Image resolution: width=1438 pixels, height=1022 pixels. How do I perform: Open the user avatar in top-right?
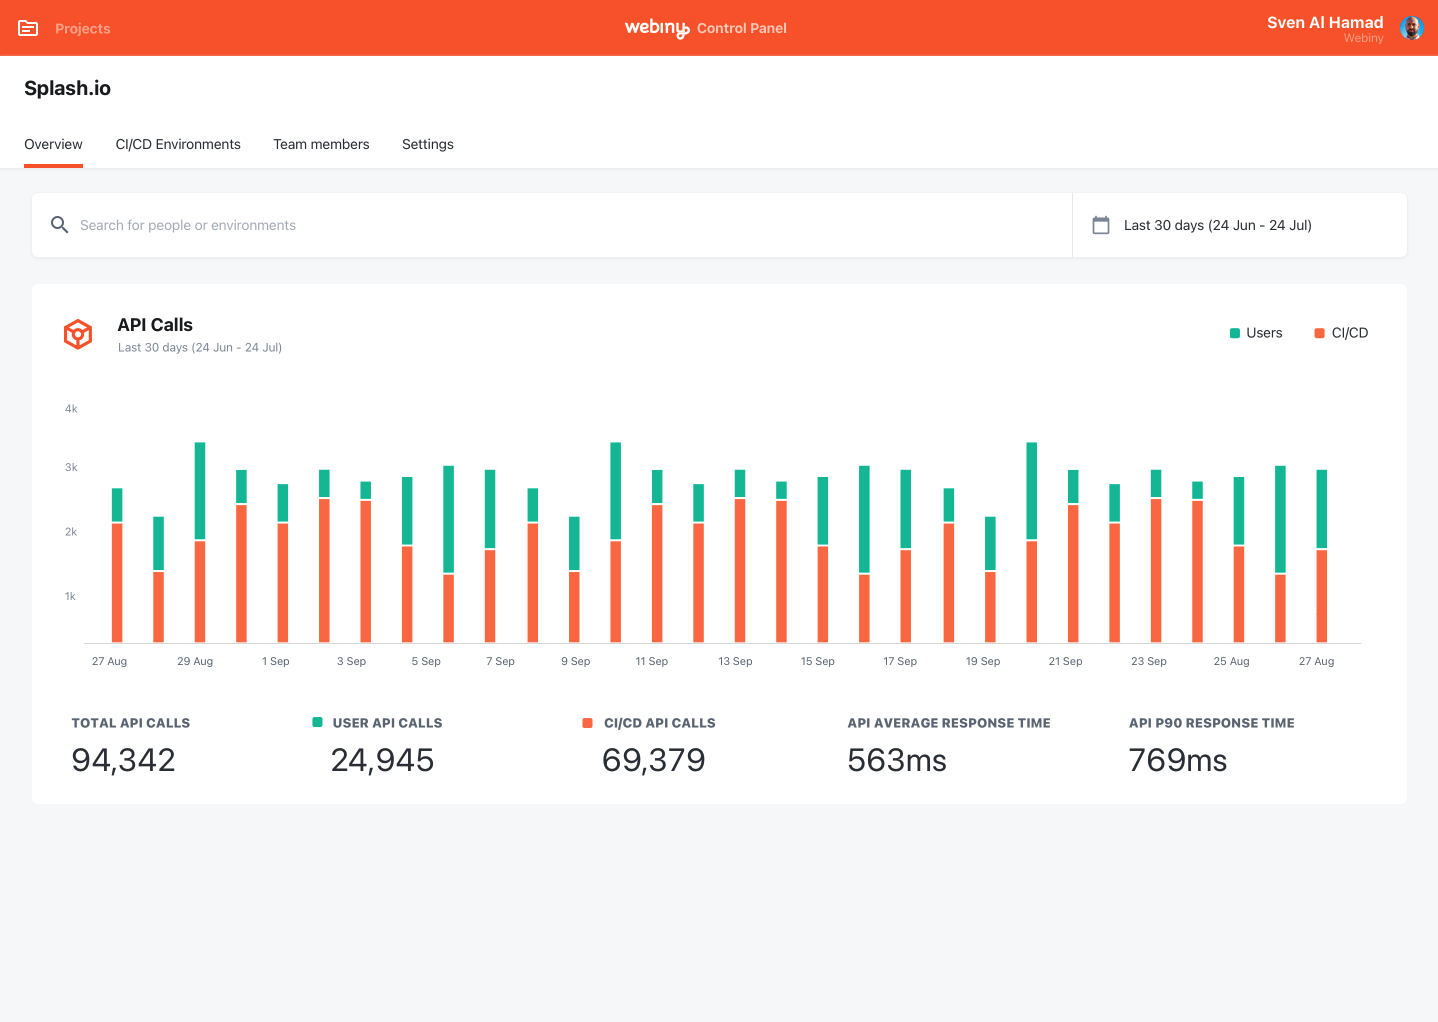(x=1411, y=28)
